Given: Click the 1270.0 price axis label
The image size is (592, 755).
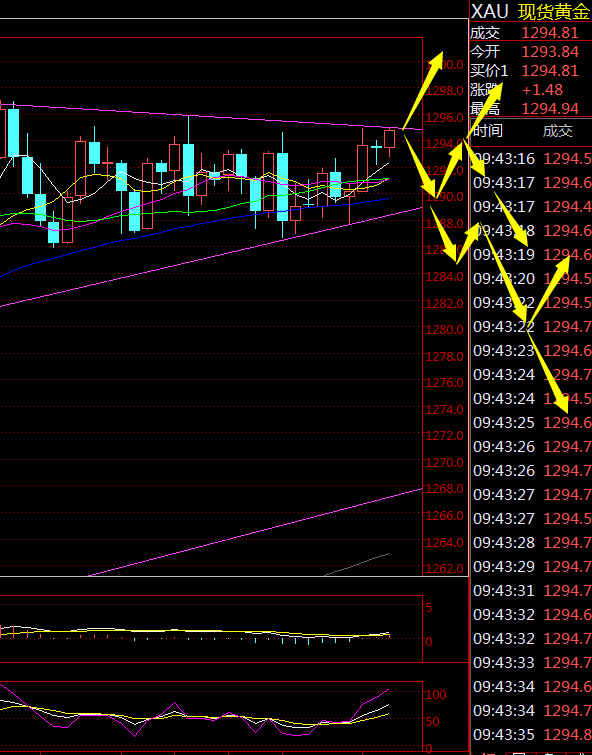Looking at the screenshot, I should [x=444, y=462].
